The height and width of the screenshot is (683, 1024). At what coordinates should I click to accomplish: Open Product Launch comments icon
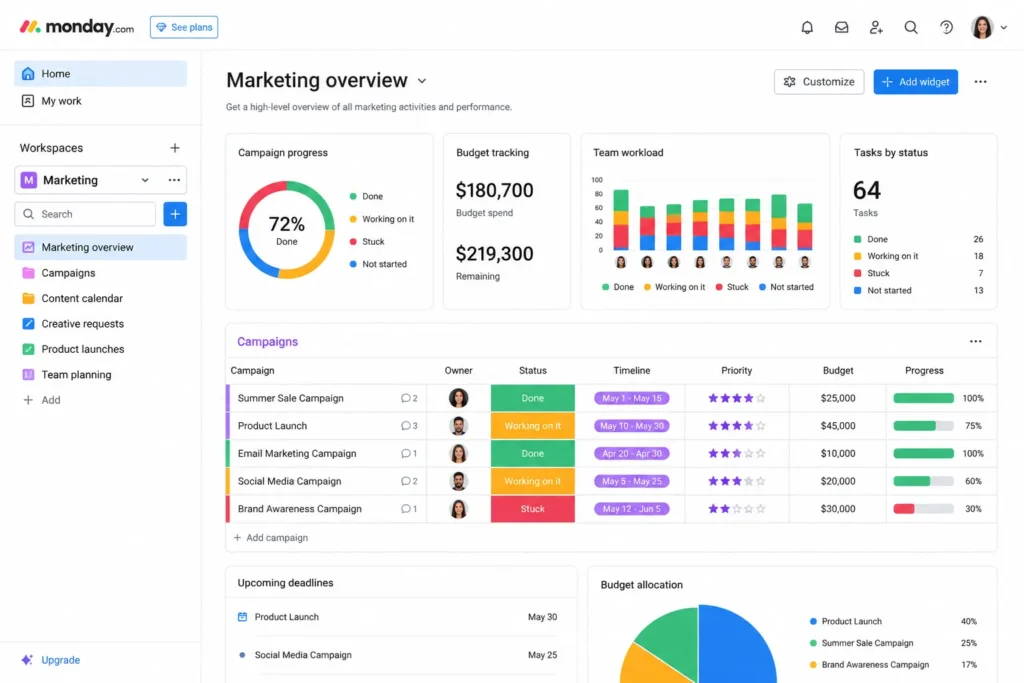pyautogui.click(x=409, y=426)
